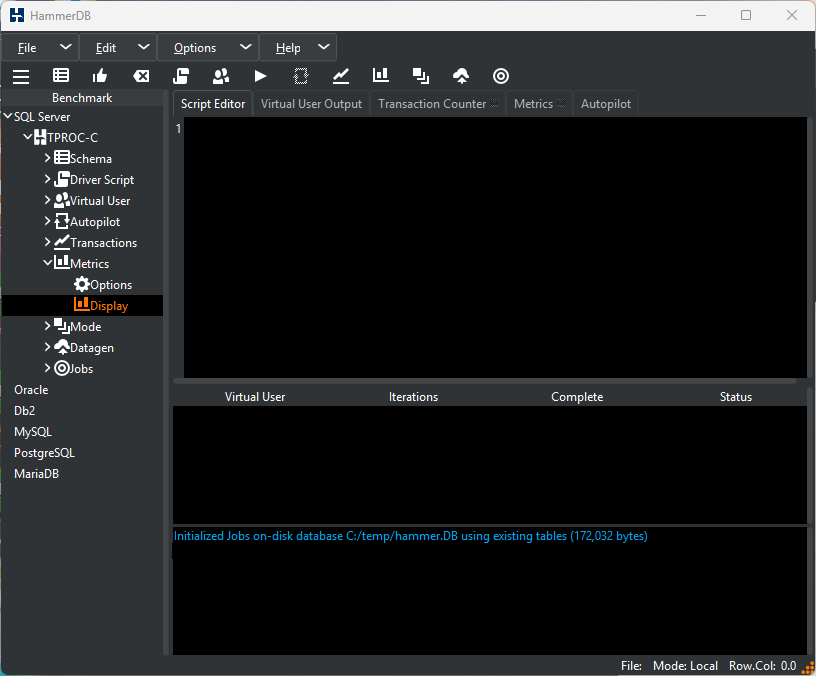
Task: Start Virtual Users with the play icon
Action: (260, 76)
